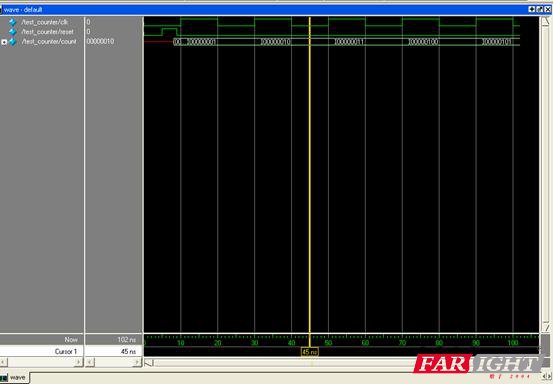Image resolution: width=553 pixels, height=384 pixels.
Task: Click the clk signal diamond icon
Action: 13,22
